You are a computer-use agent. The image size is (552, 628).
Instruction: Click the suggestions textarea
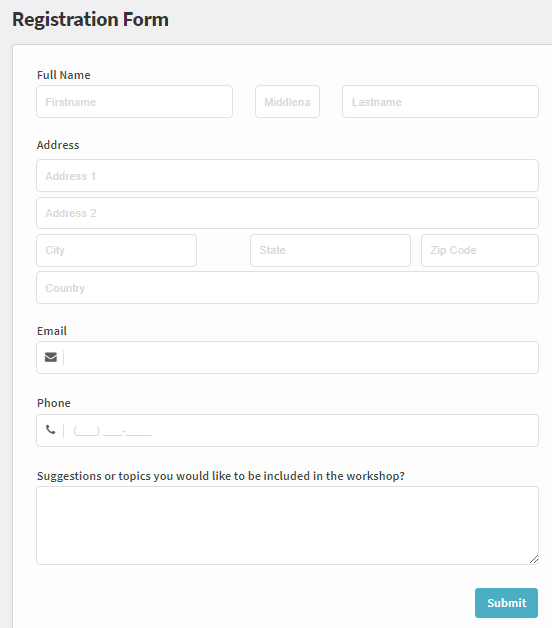tap(288, 525)
